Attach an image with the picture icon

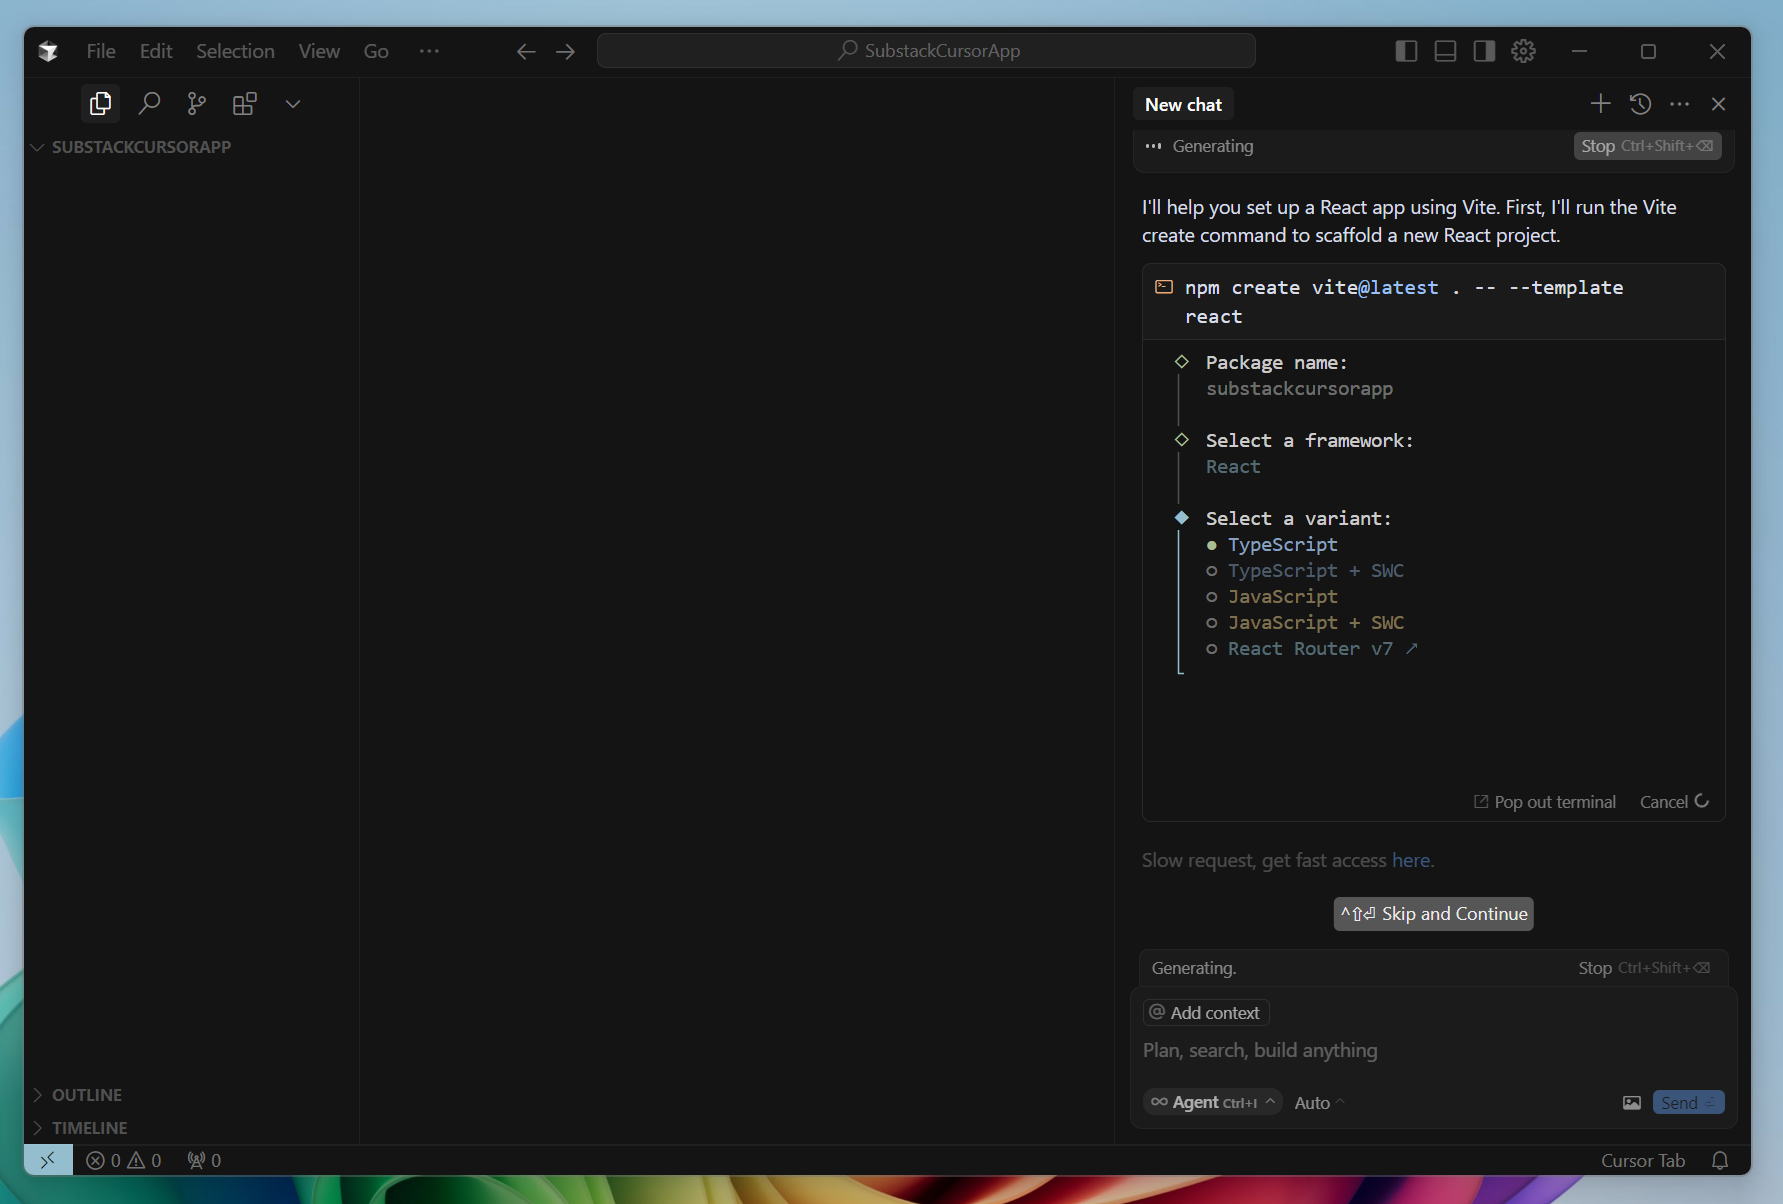pos(1632,1102)
